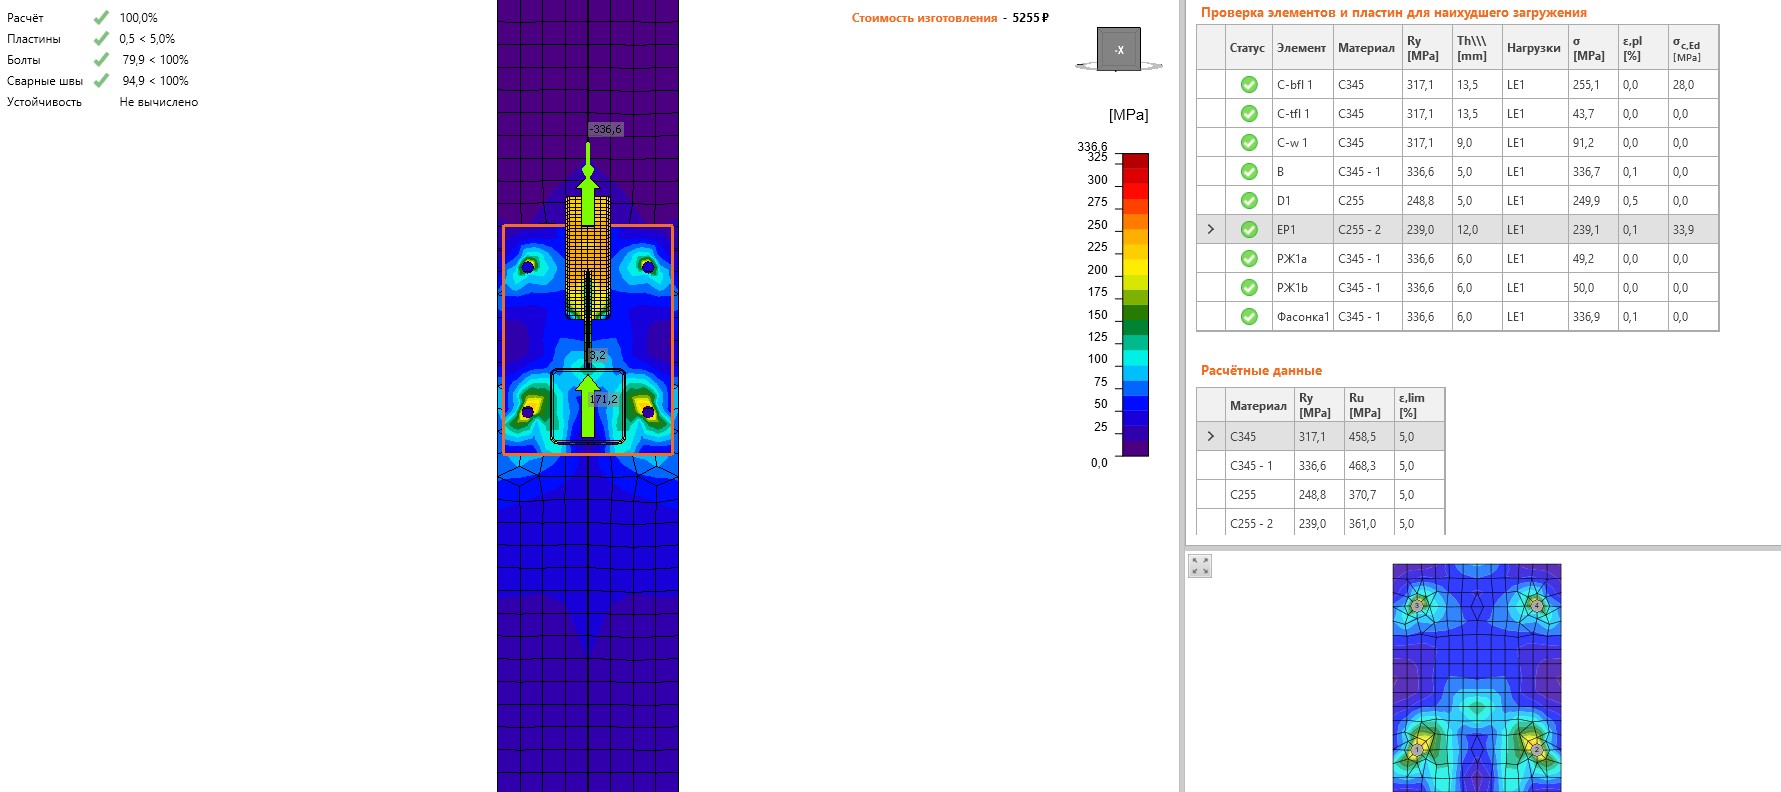Click green status icon in row B
Image resolution: width=1781 pixels, height=792 pixels.
1249,172
